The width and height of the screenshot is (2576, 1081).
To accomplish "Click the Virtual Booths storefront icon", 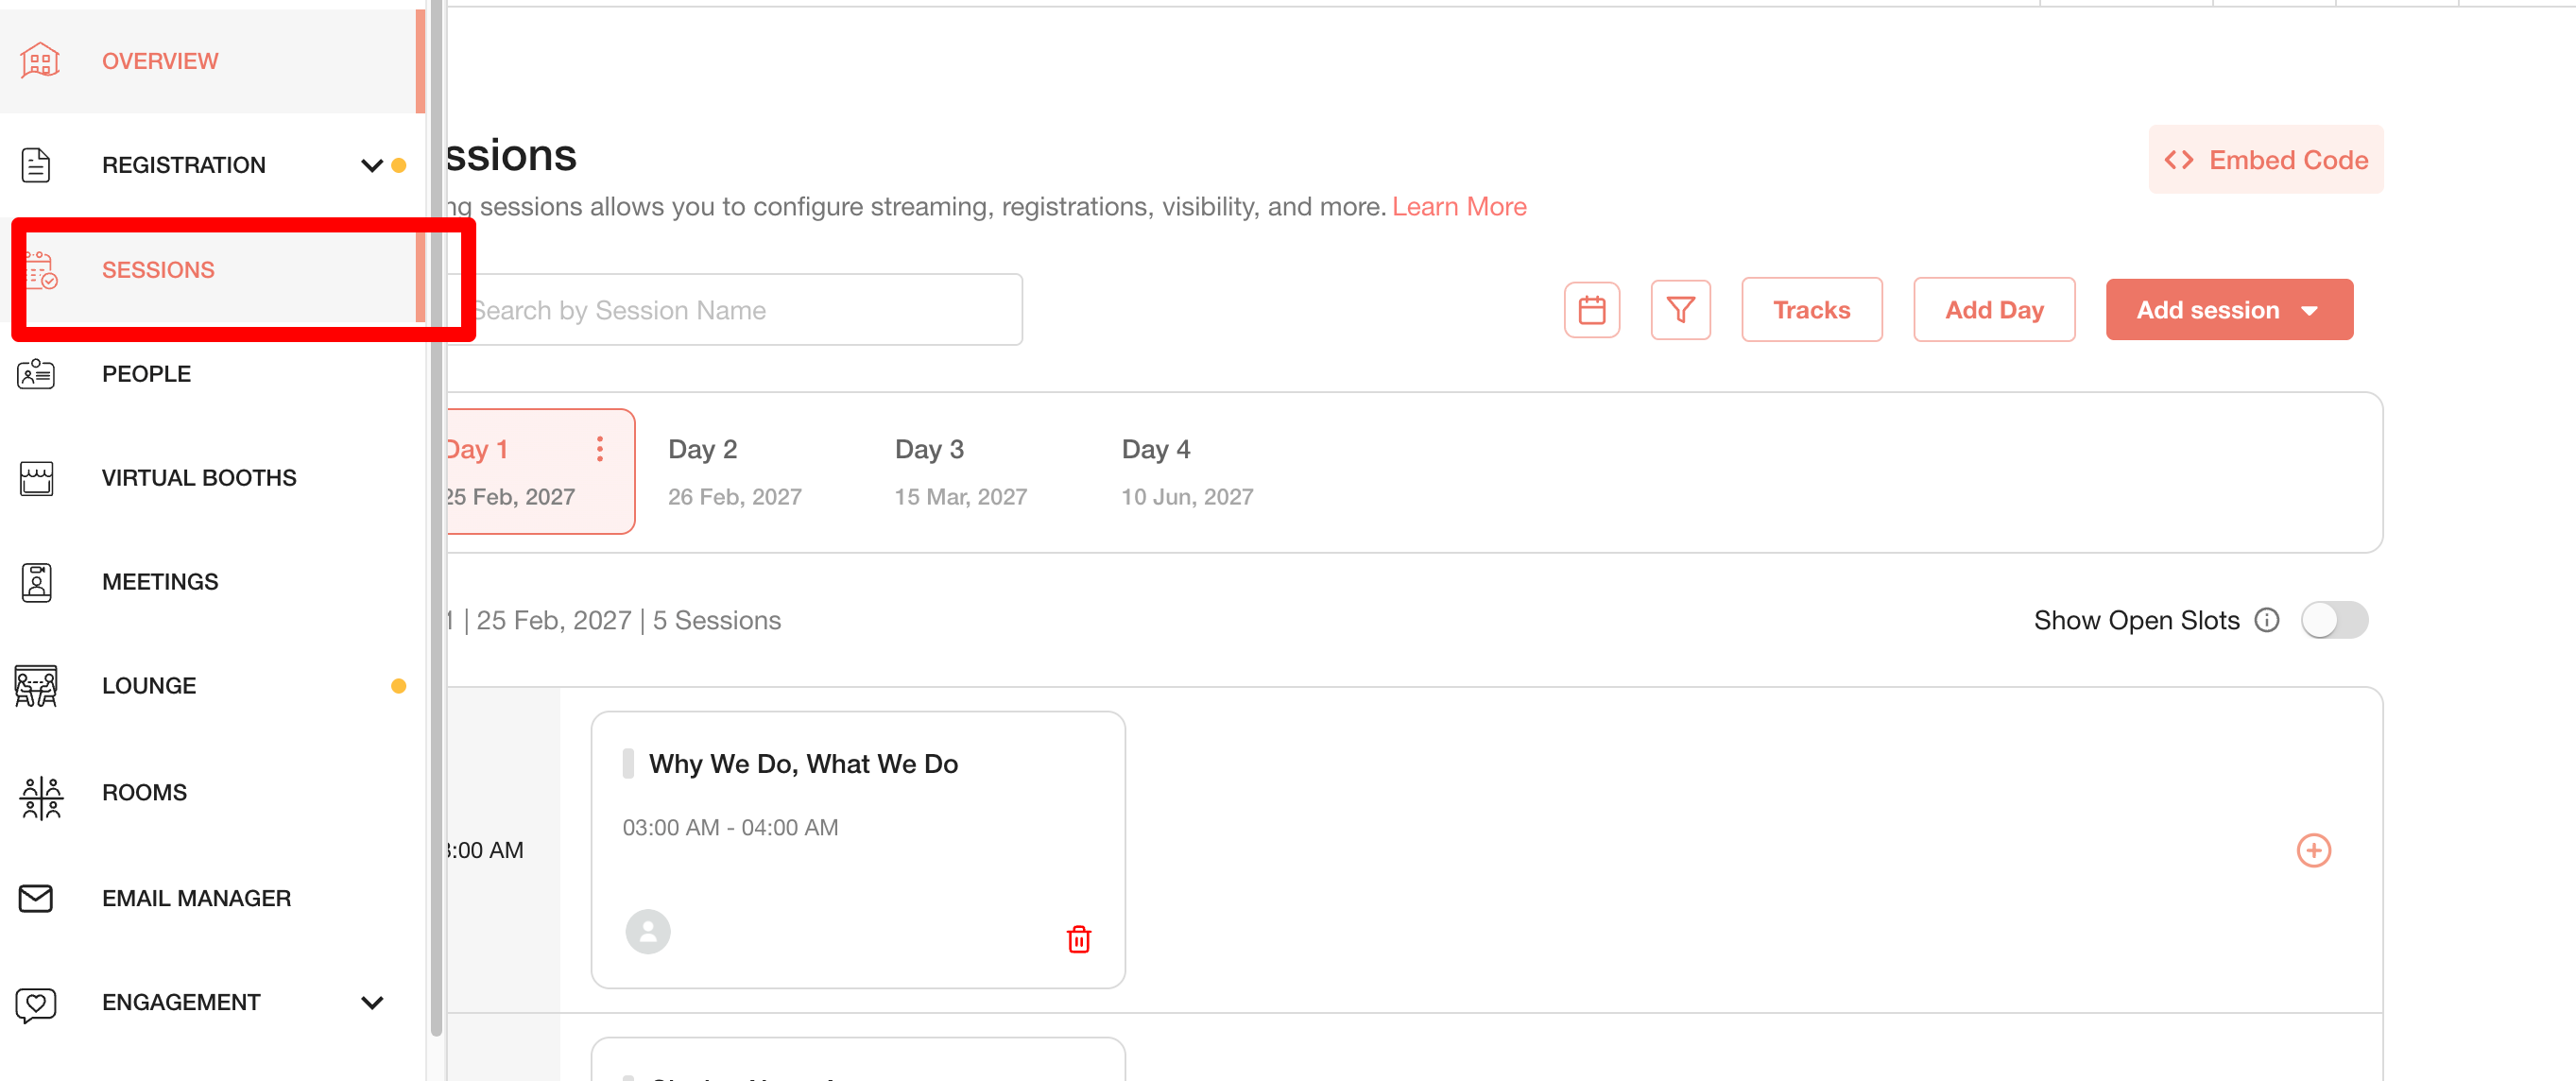I will coord(37,478).
